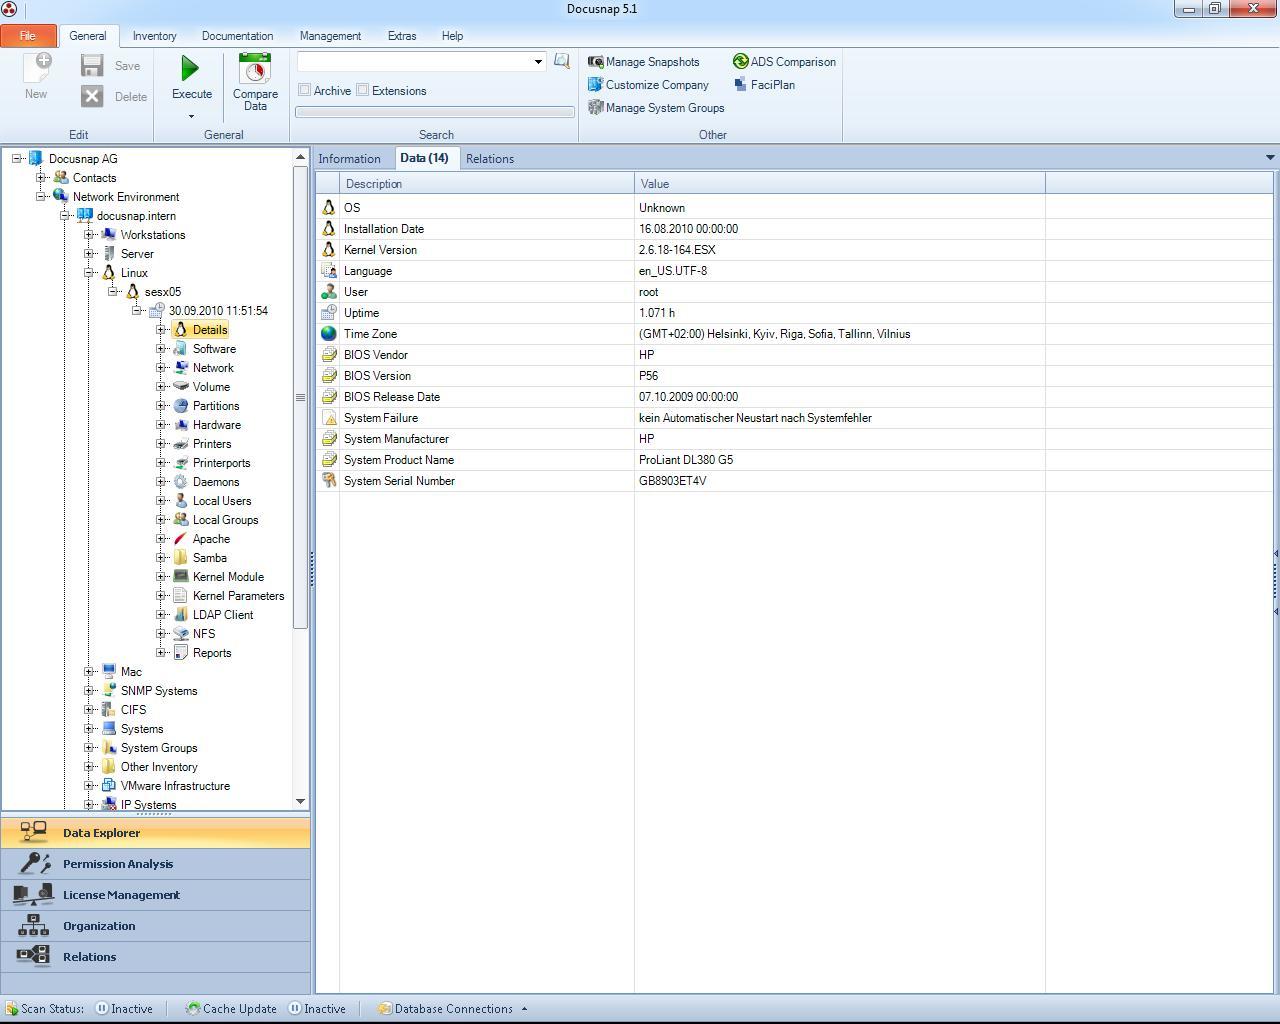The image size is (1280, 1024).
Task: Enable the Archive checkbox
Action: 304,90
